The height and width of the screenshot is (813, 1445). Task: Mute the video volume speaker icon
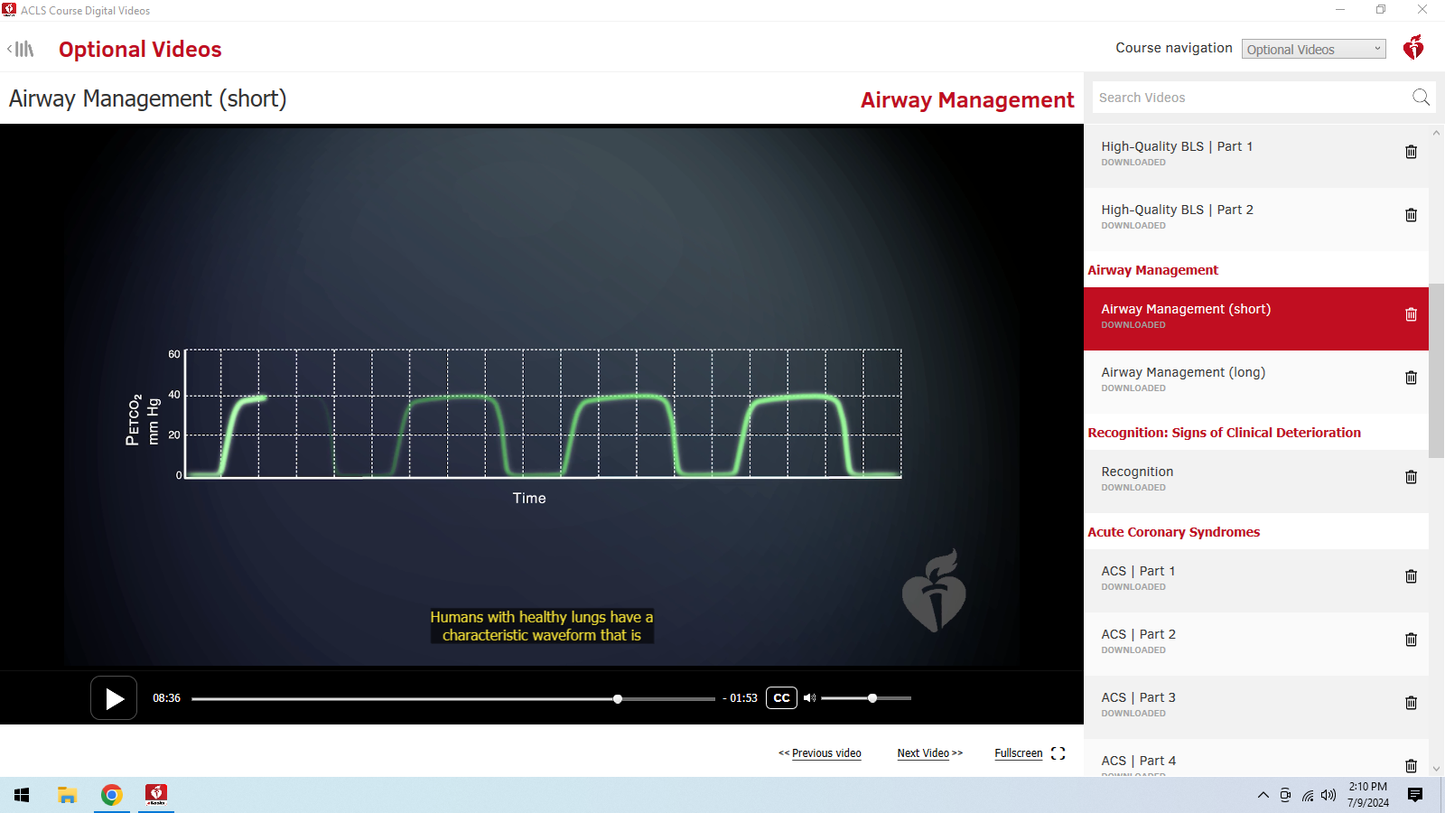(810, 697)
